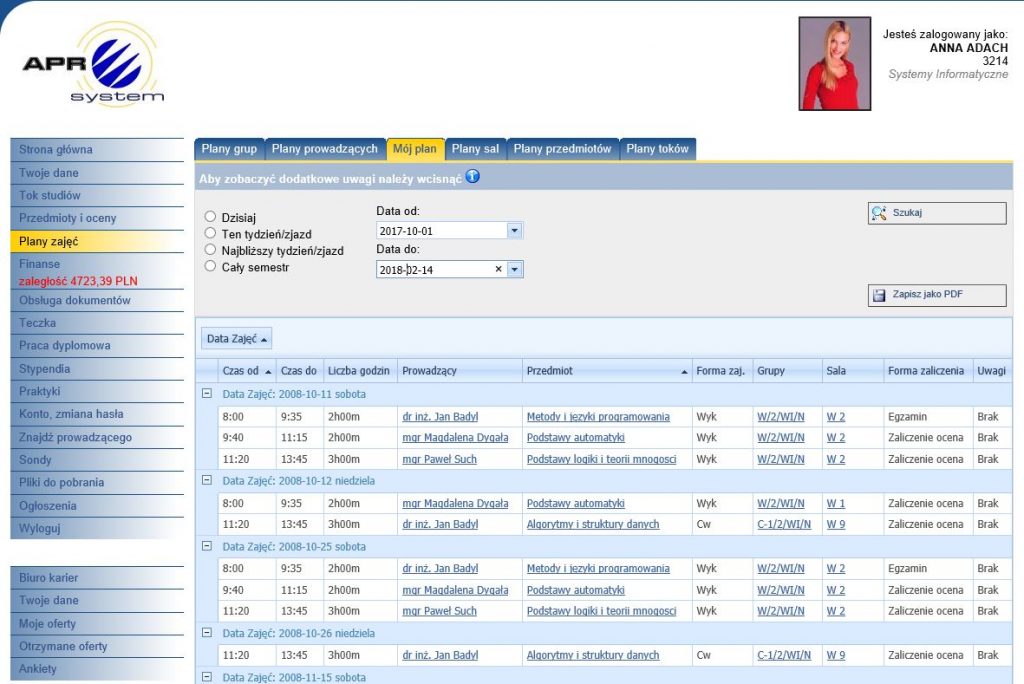Go to Praca dyplomowa
Image resolution: width=1024 pixels, height=684 pixels.
[x=97, y=346]
